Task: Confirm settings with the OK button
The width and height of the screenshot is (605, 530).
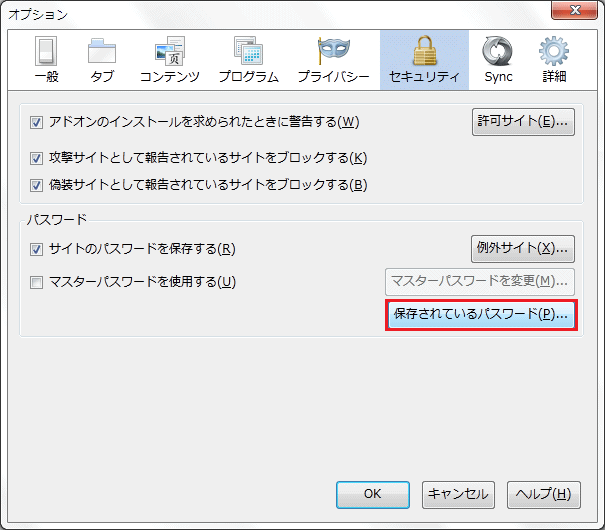Action: click(x=372, y=494)
